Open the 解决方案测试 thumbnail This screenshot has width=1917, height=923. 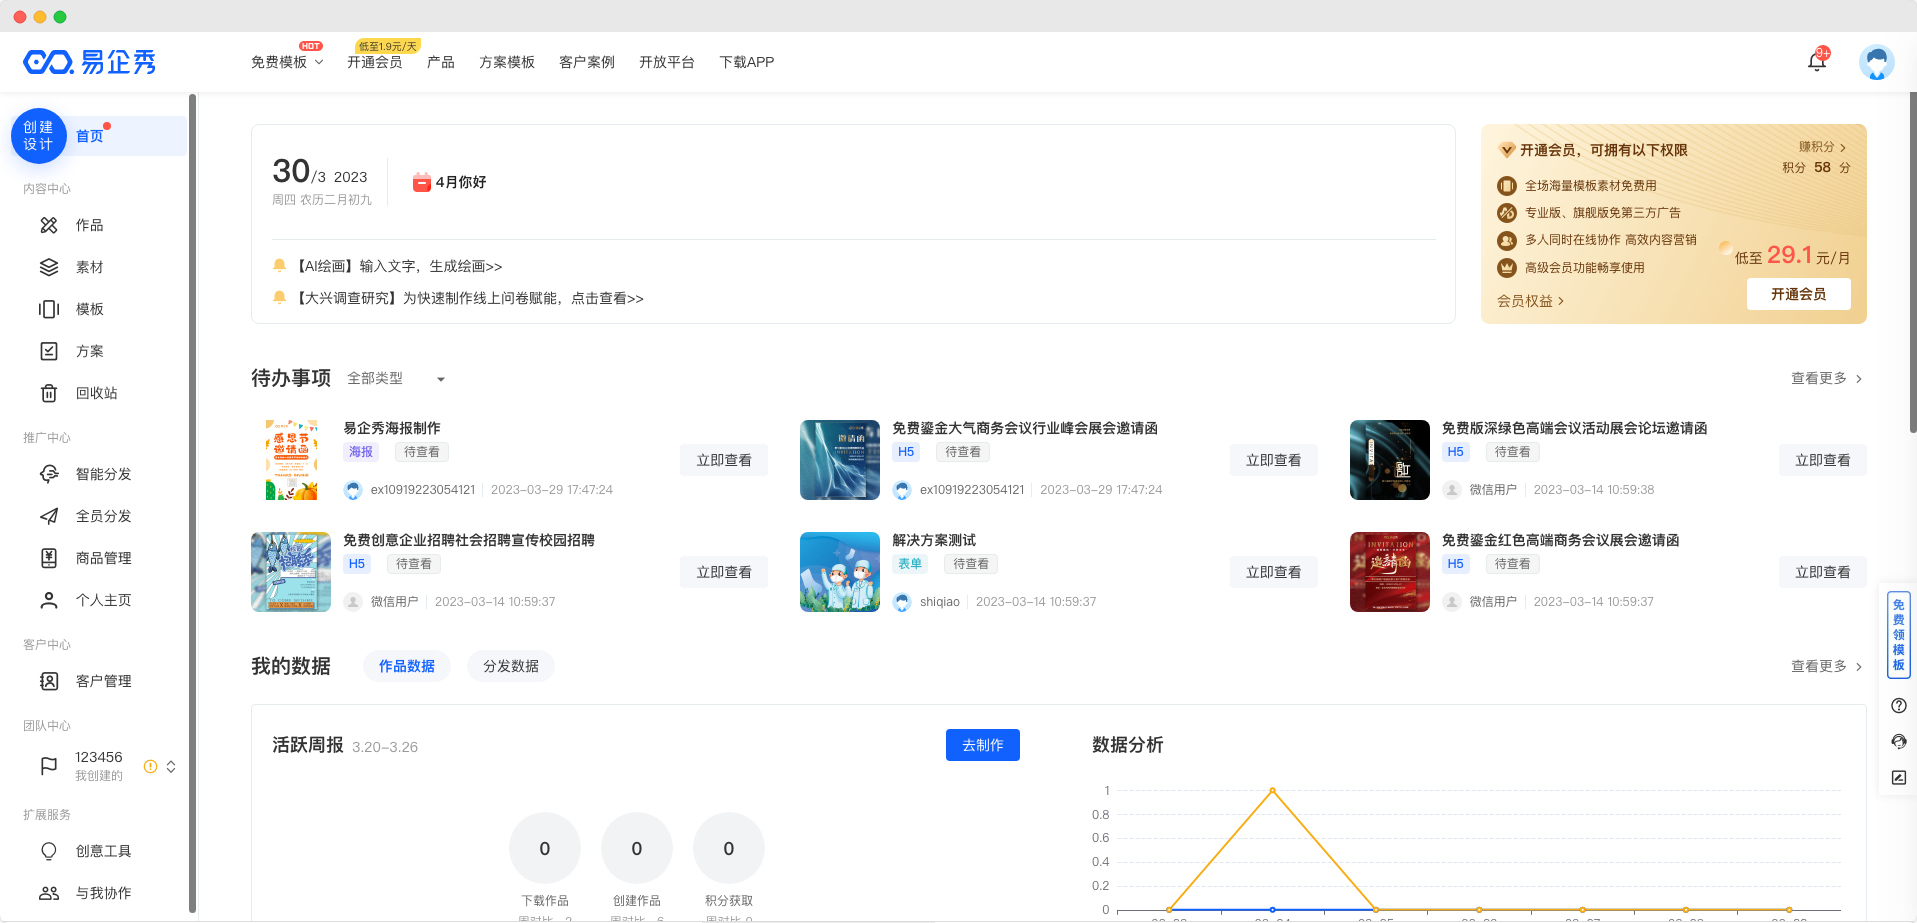840,572
